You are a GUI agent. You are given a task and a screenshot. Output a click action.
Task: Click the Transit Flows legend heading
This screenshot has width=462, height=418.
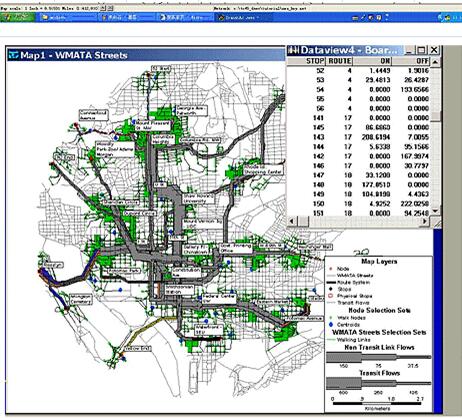(x=379, y=373)
